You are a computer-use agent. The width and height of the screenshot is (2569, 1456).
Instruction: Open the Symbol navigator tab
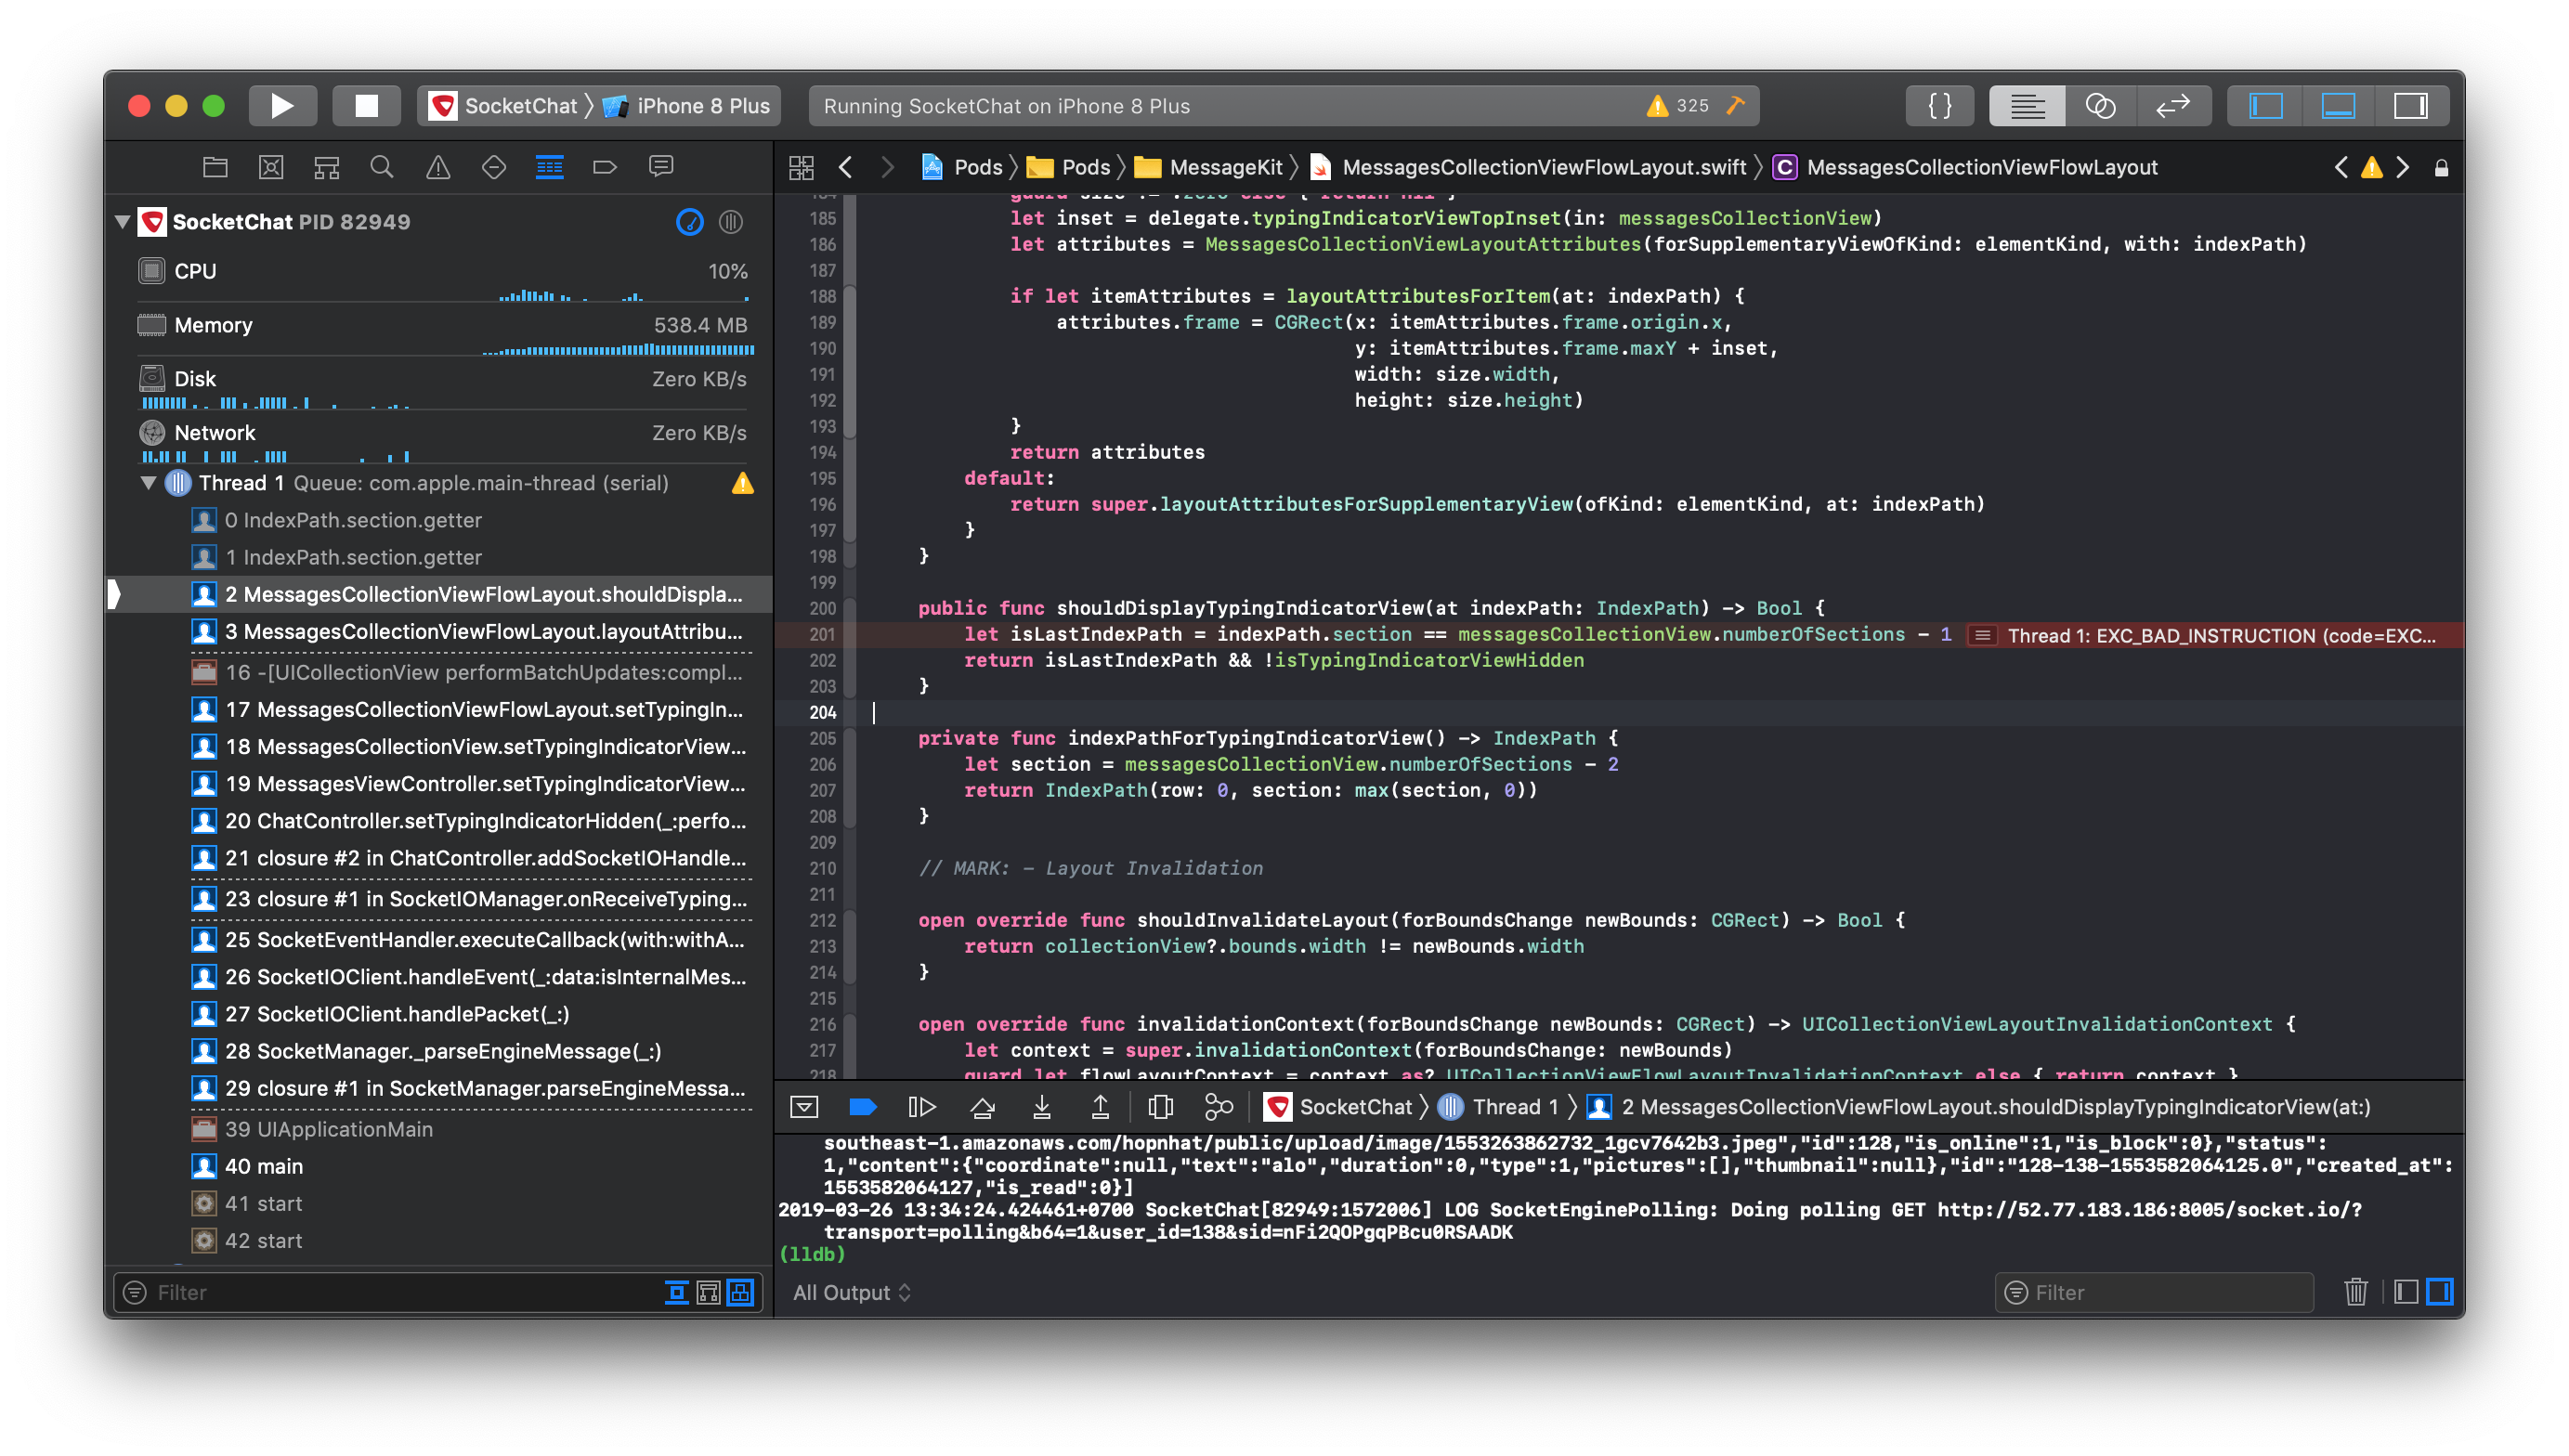pos(326,166)
